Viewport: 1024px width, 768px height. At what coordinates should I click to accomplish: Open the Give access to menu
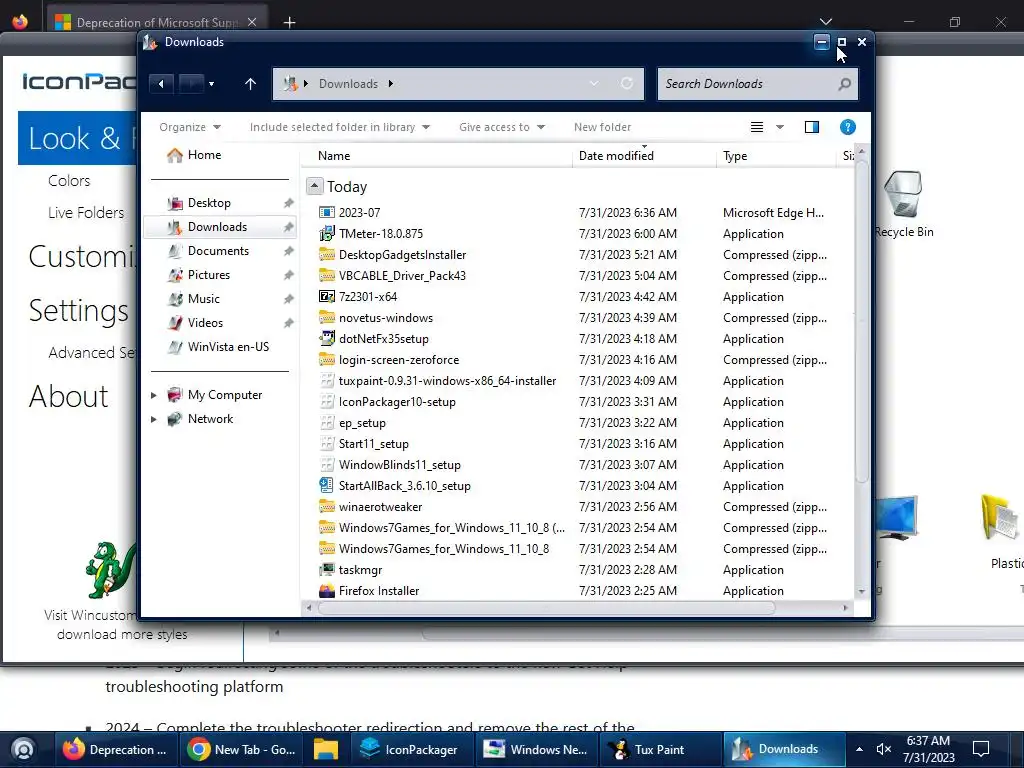pyautogui.click(x=502, y=127)
